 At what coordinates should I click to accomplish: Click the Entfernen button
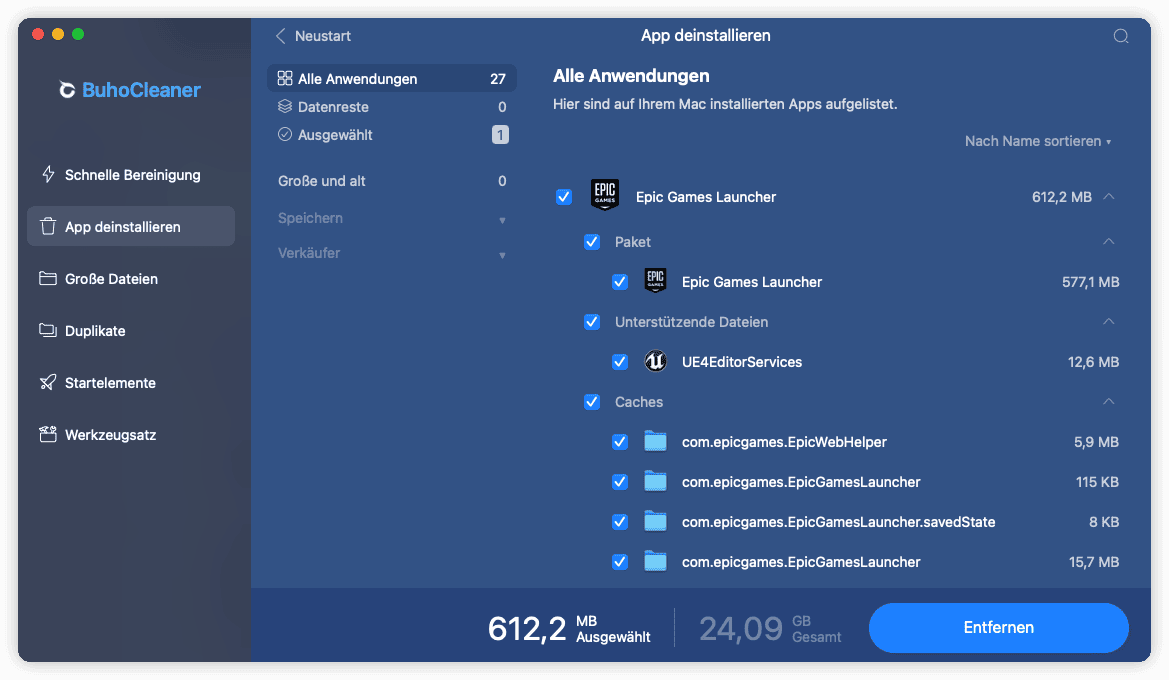pos(998,628)
